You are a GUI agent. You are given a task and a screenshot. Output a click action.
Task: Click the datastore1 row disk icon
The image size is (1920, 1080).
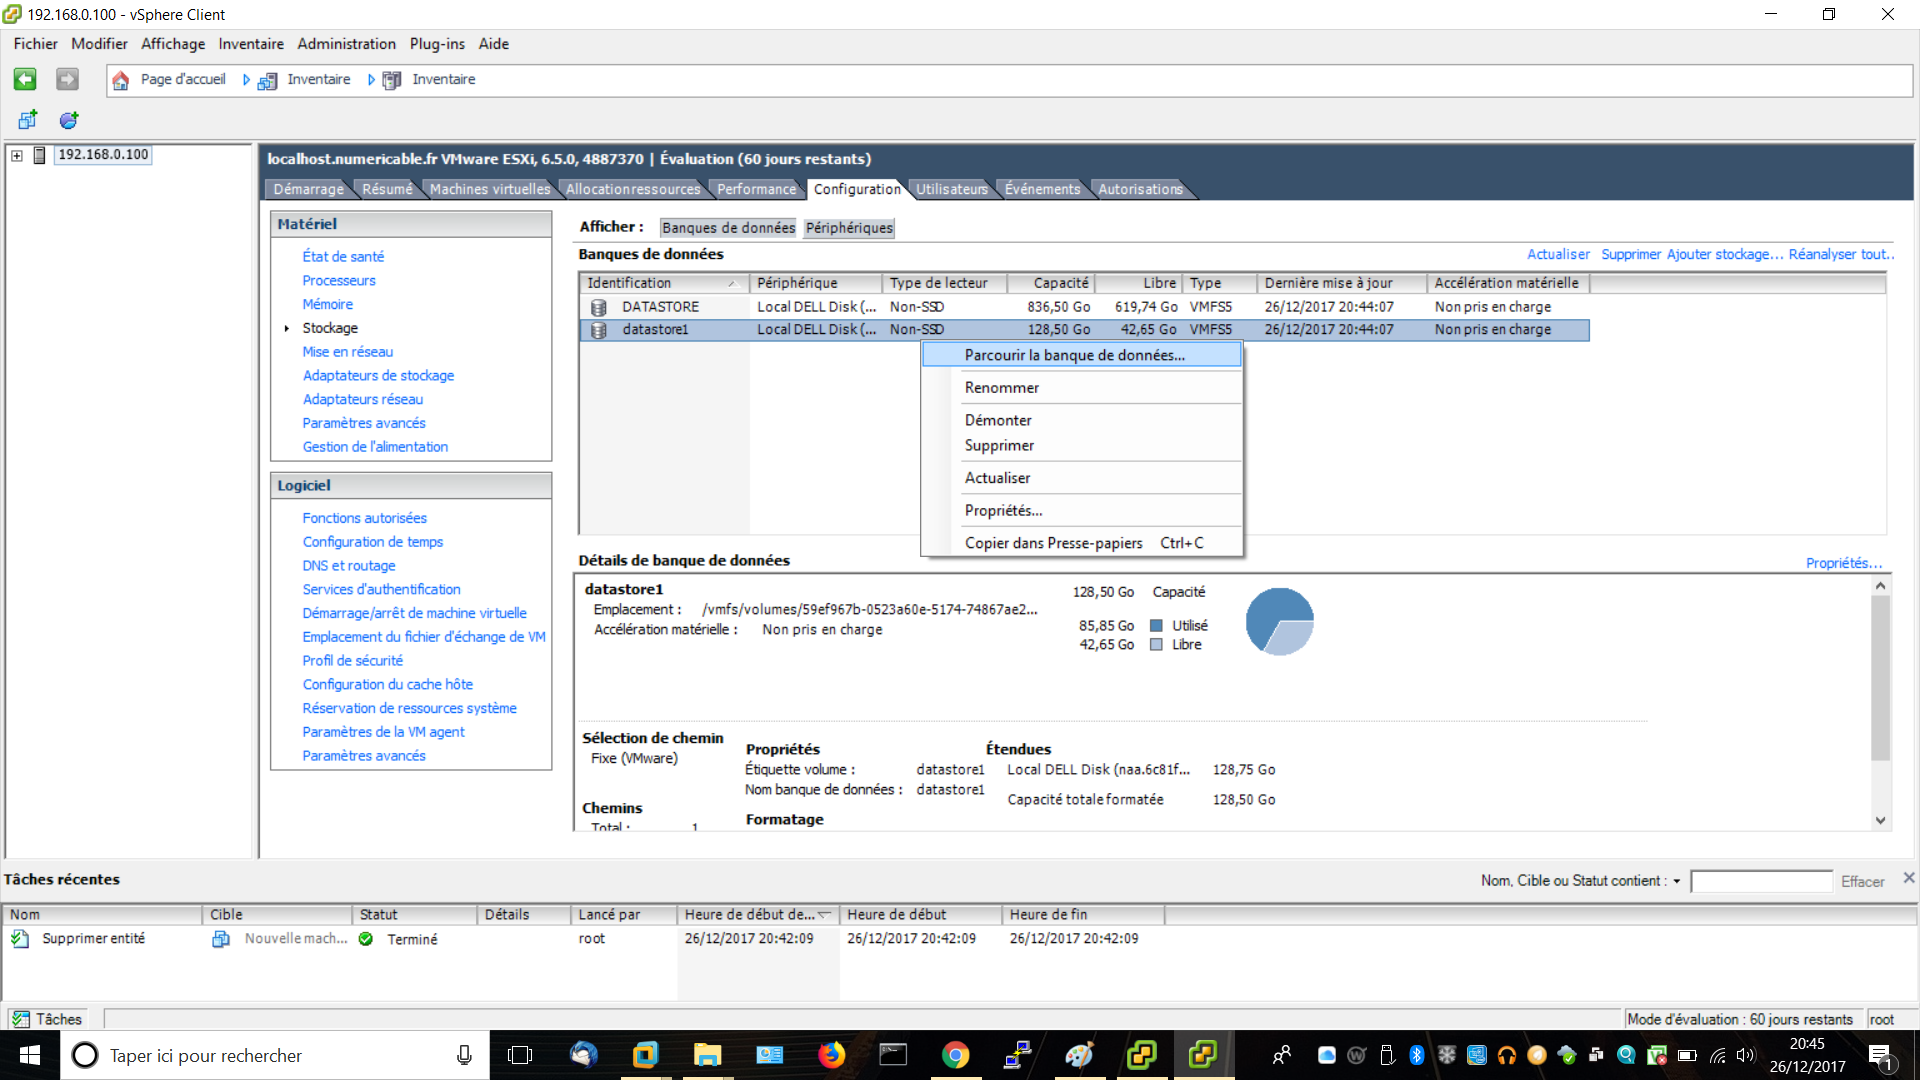pos(599,330)
